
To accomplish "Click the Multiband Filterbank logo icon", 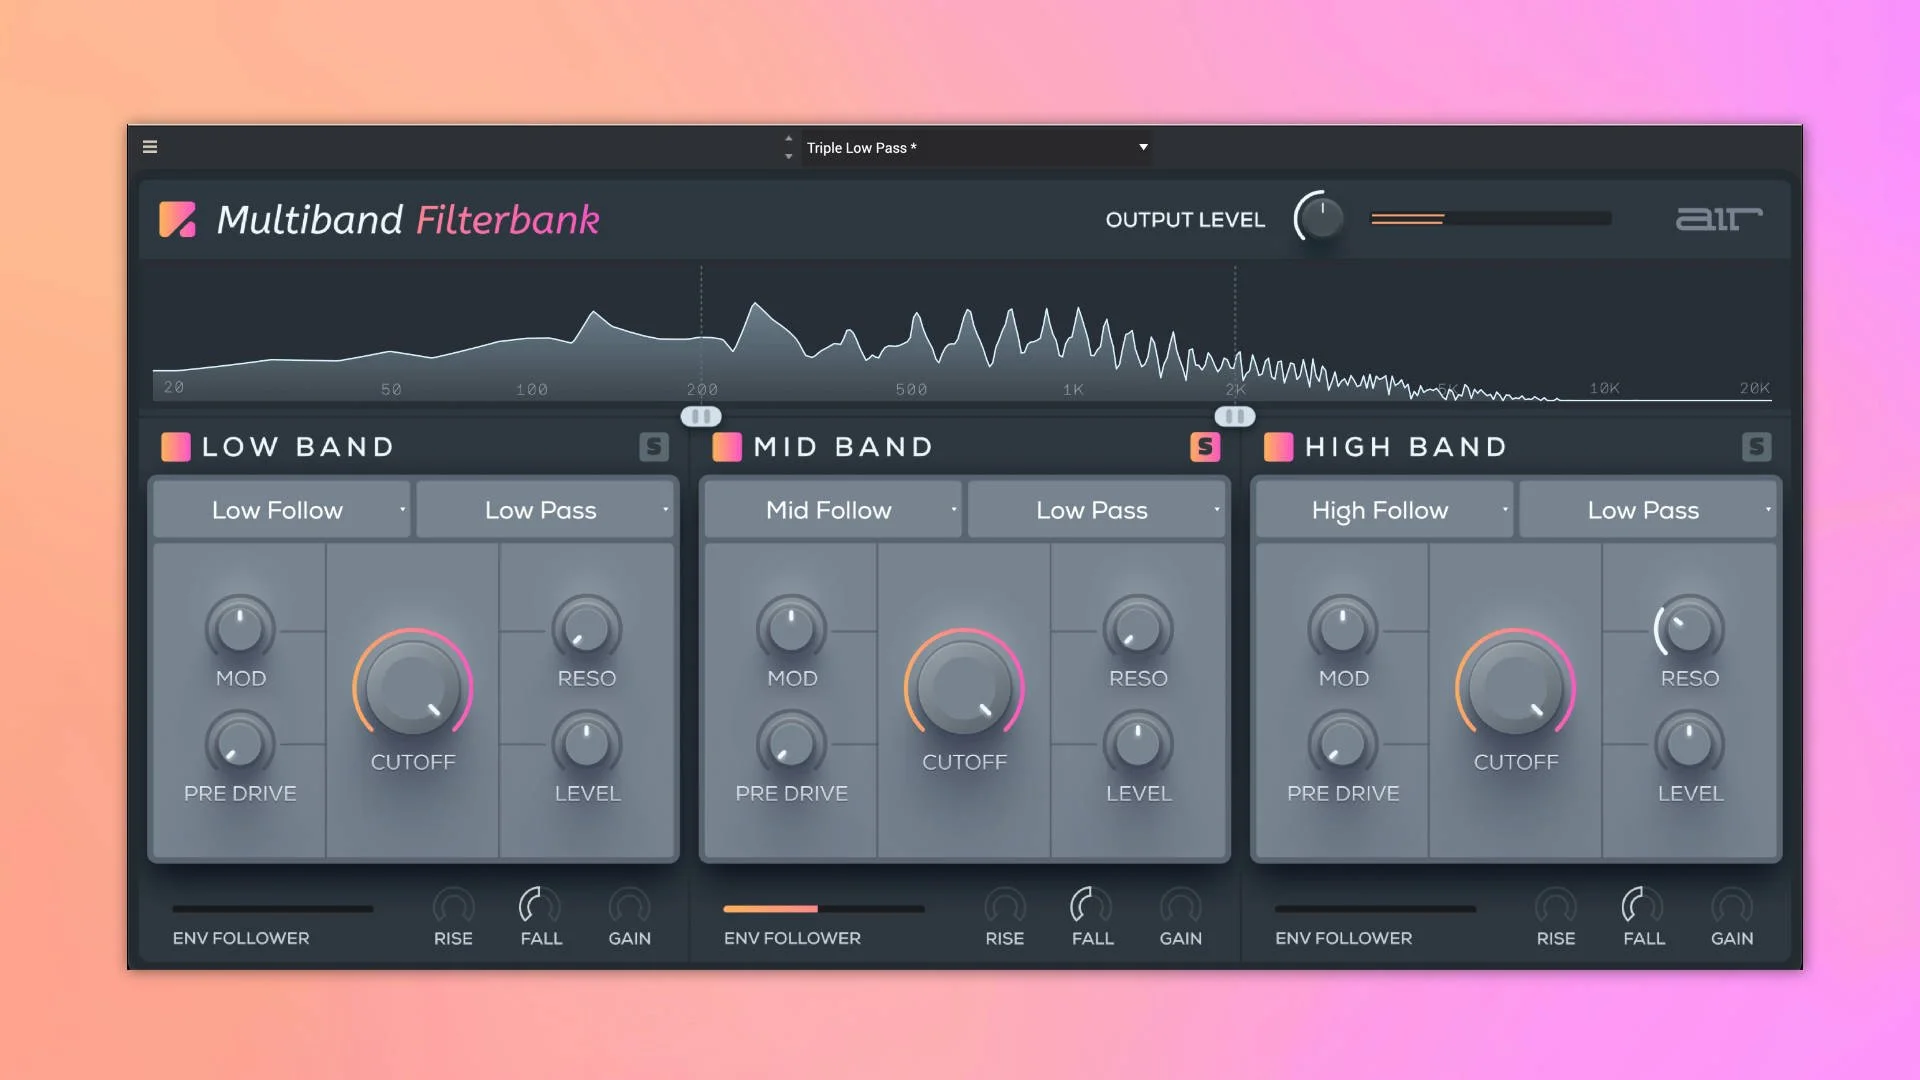I will pyautogui.click(x=178, y=220).
